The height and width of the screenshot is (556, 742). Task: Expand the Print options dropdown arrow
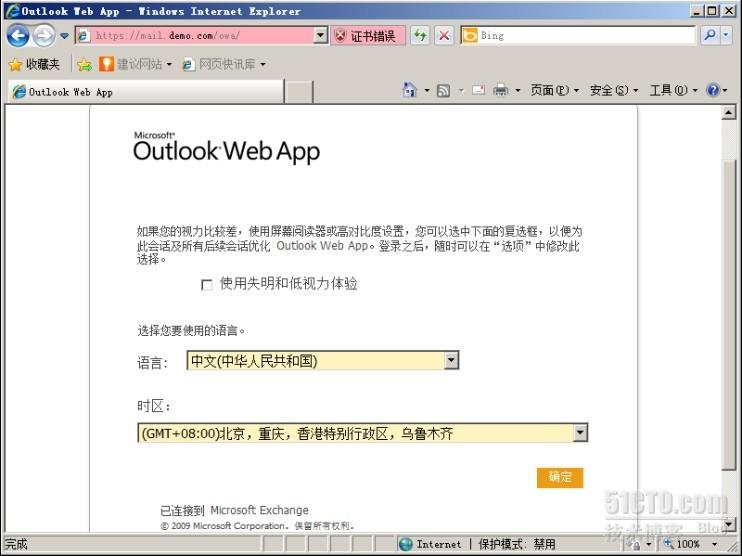tap(518, 90)
